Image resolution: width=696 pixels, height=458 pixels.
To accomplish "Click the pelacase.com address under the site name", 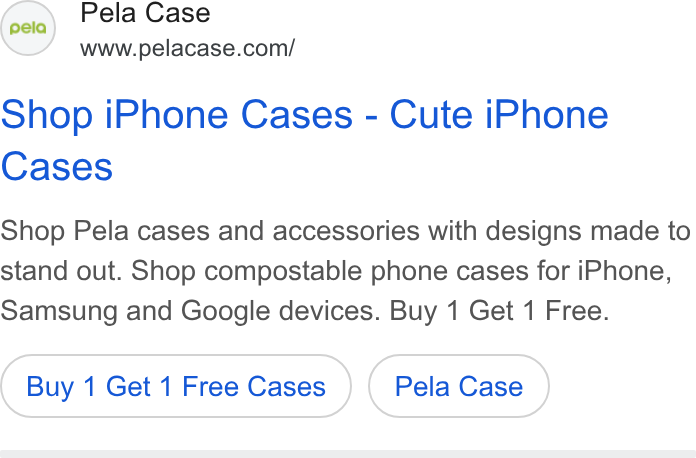I will tap(187, 48).
